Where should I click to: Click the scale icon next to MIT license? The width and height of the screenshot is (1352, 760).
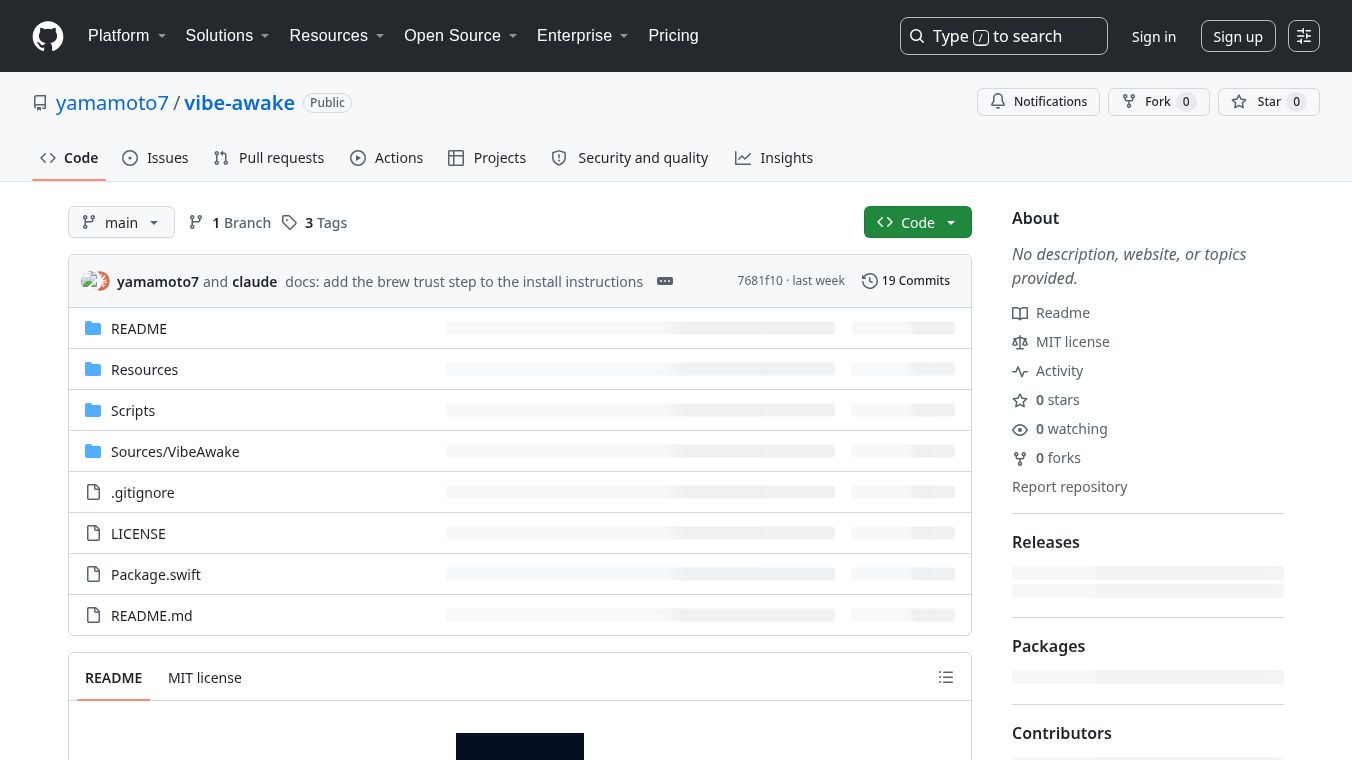1020,342
